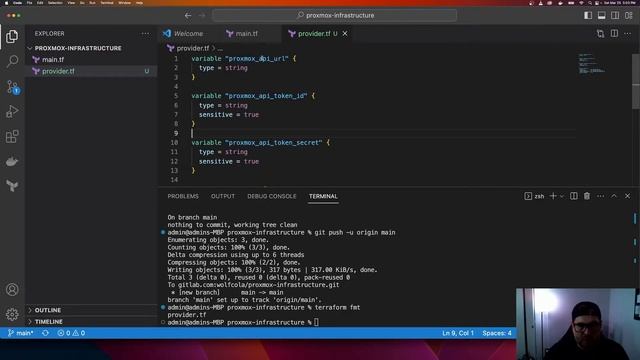The image size is (640, 360).
Task: Open the Extensions view
Action: click(x=12, y=136)
